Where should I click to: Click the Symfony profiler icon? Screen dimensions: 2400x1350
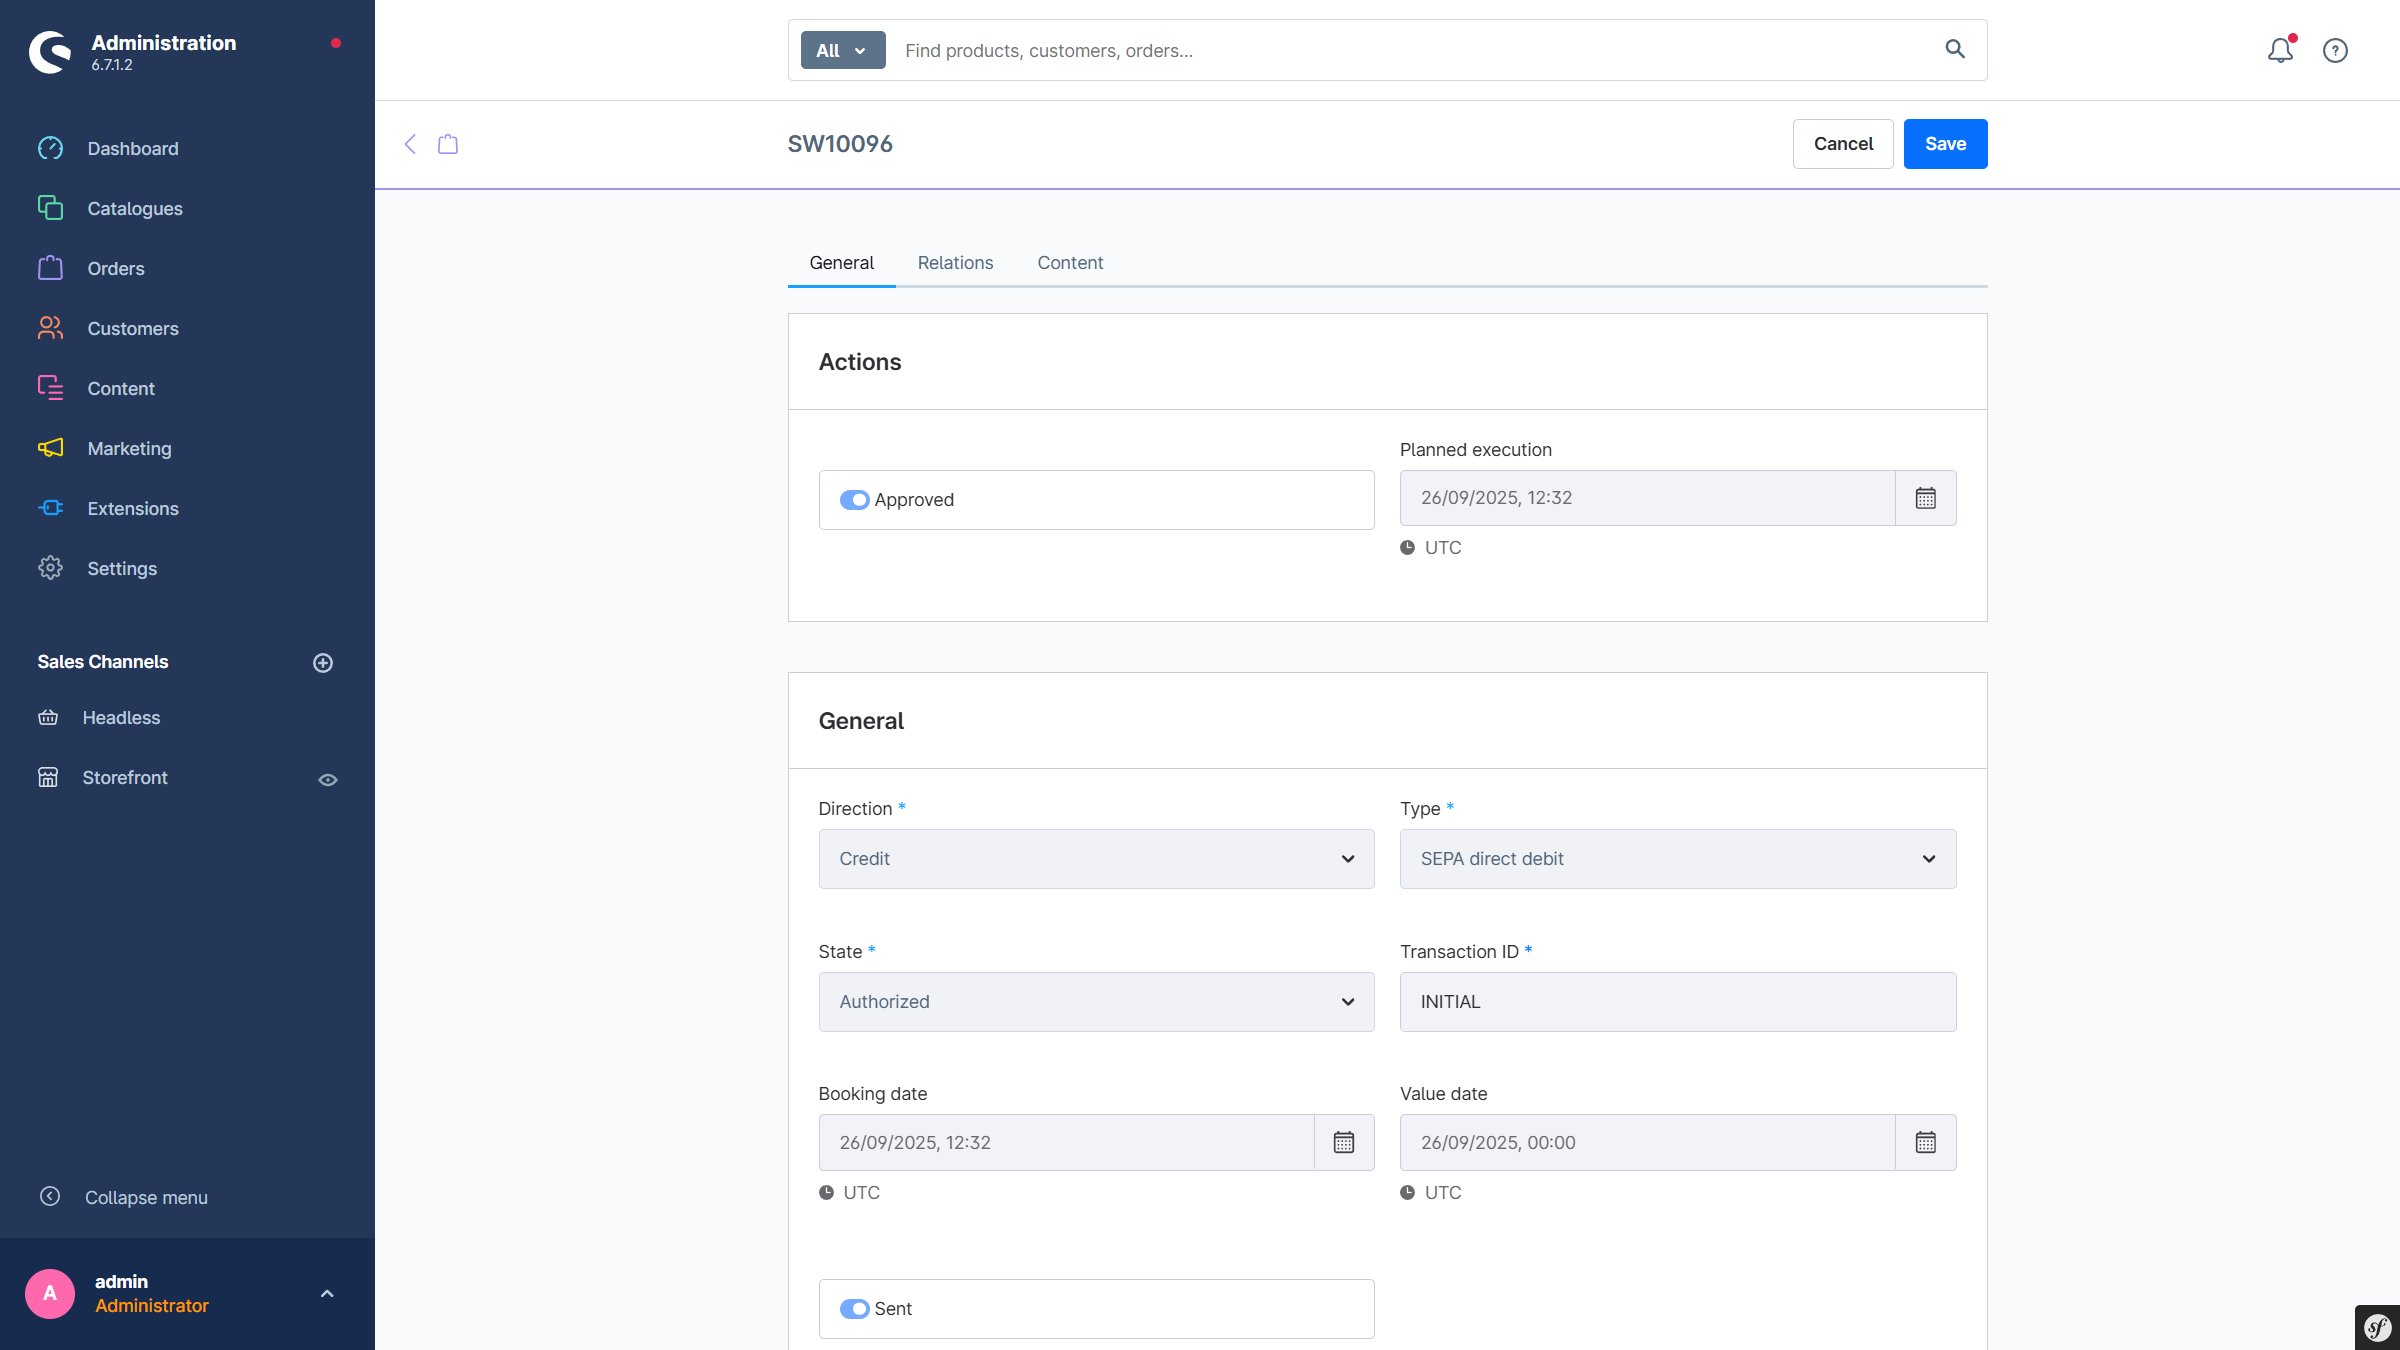click(x=2377, y=1327)
